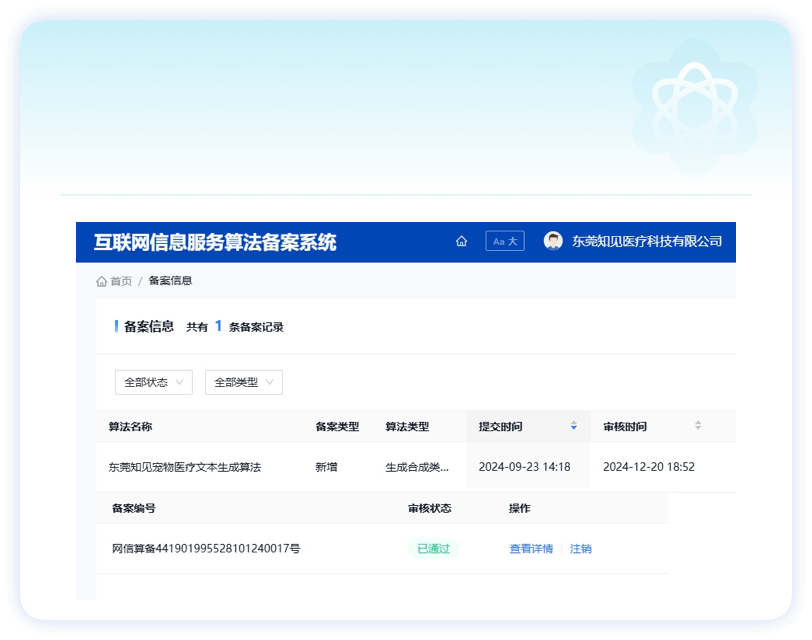Select filing number 网信算备441901995528101240017号

[x=206, y=549]
